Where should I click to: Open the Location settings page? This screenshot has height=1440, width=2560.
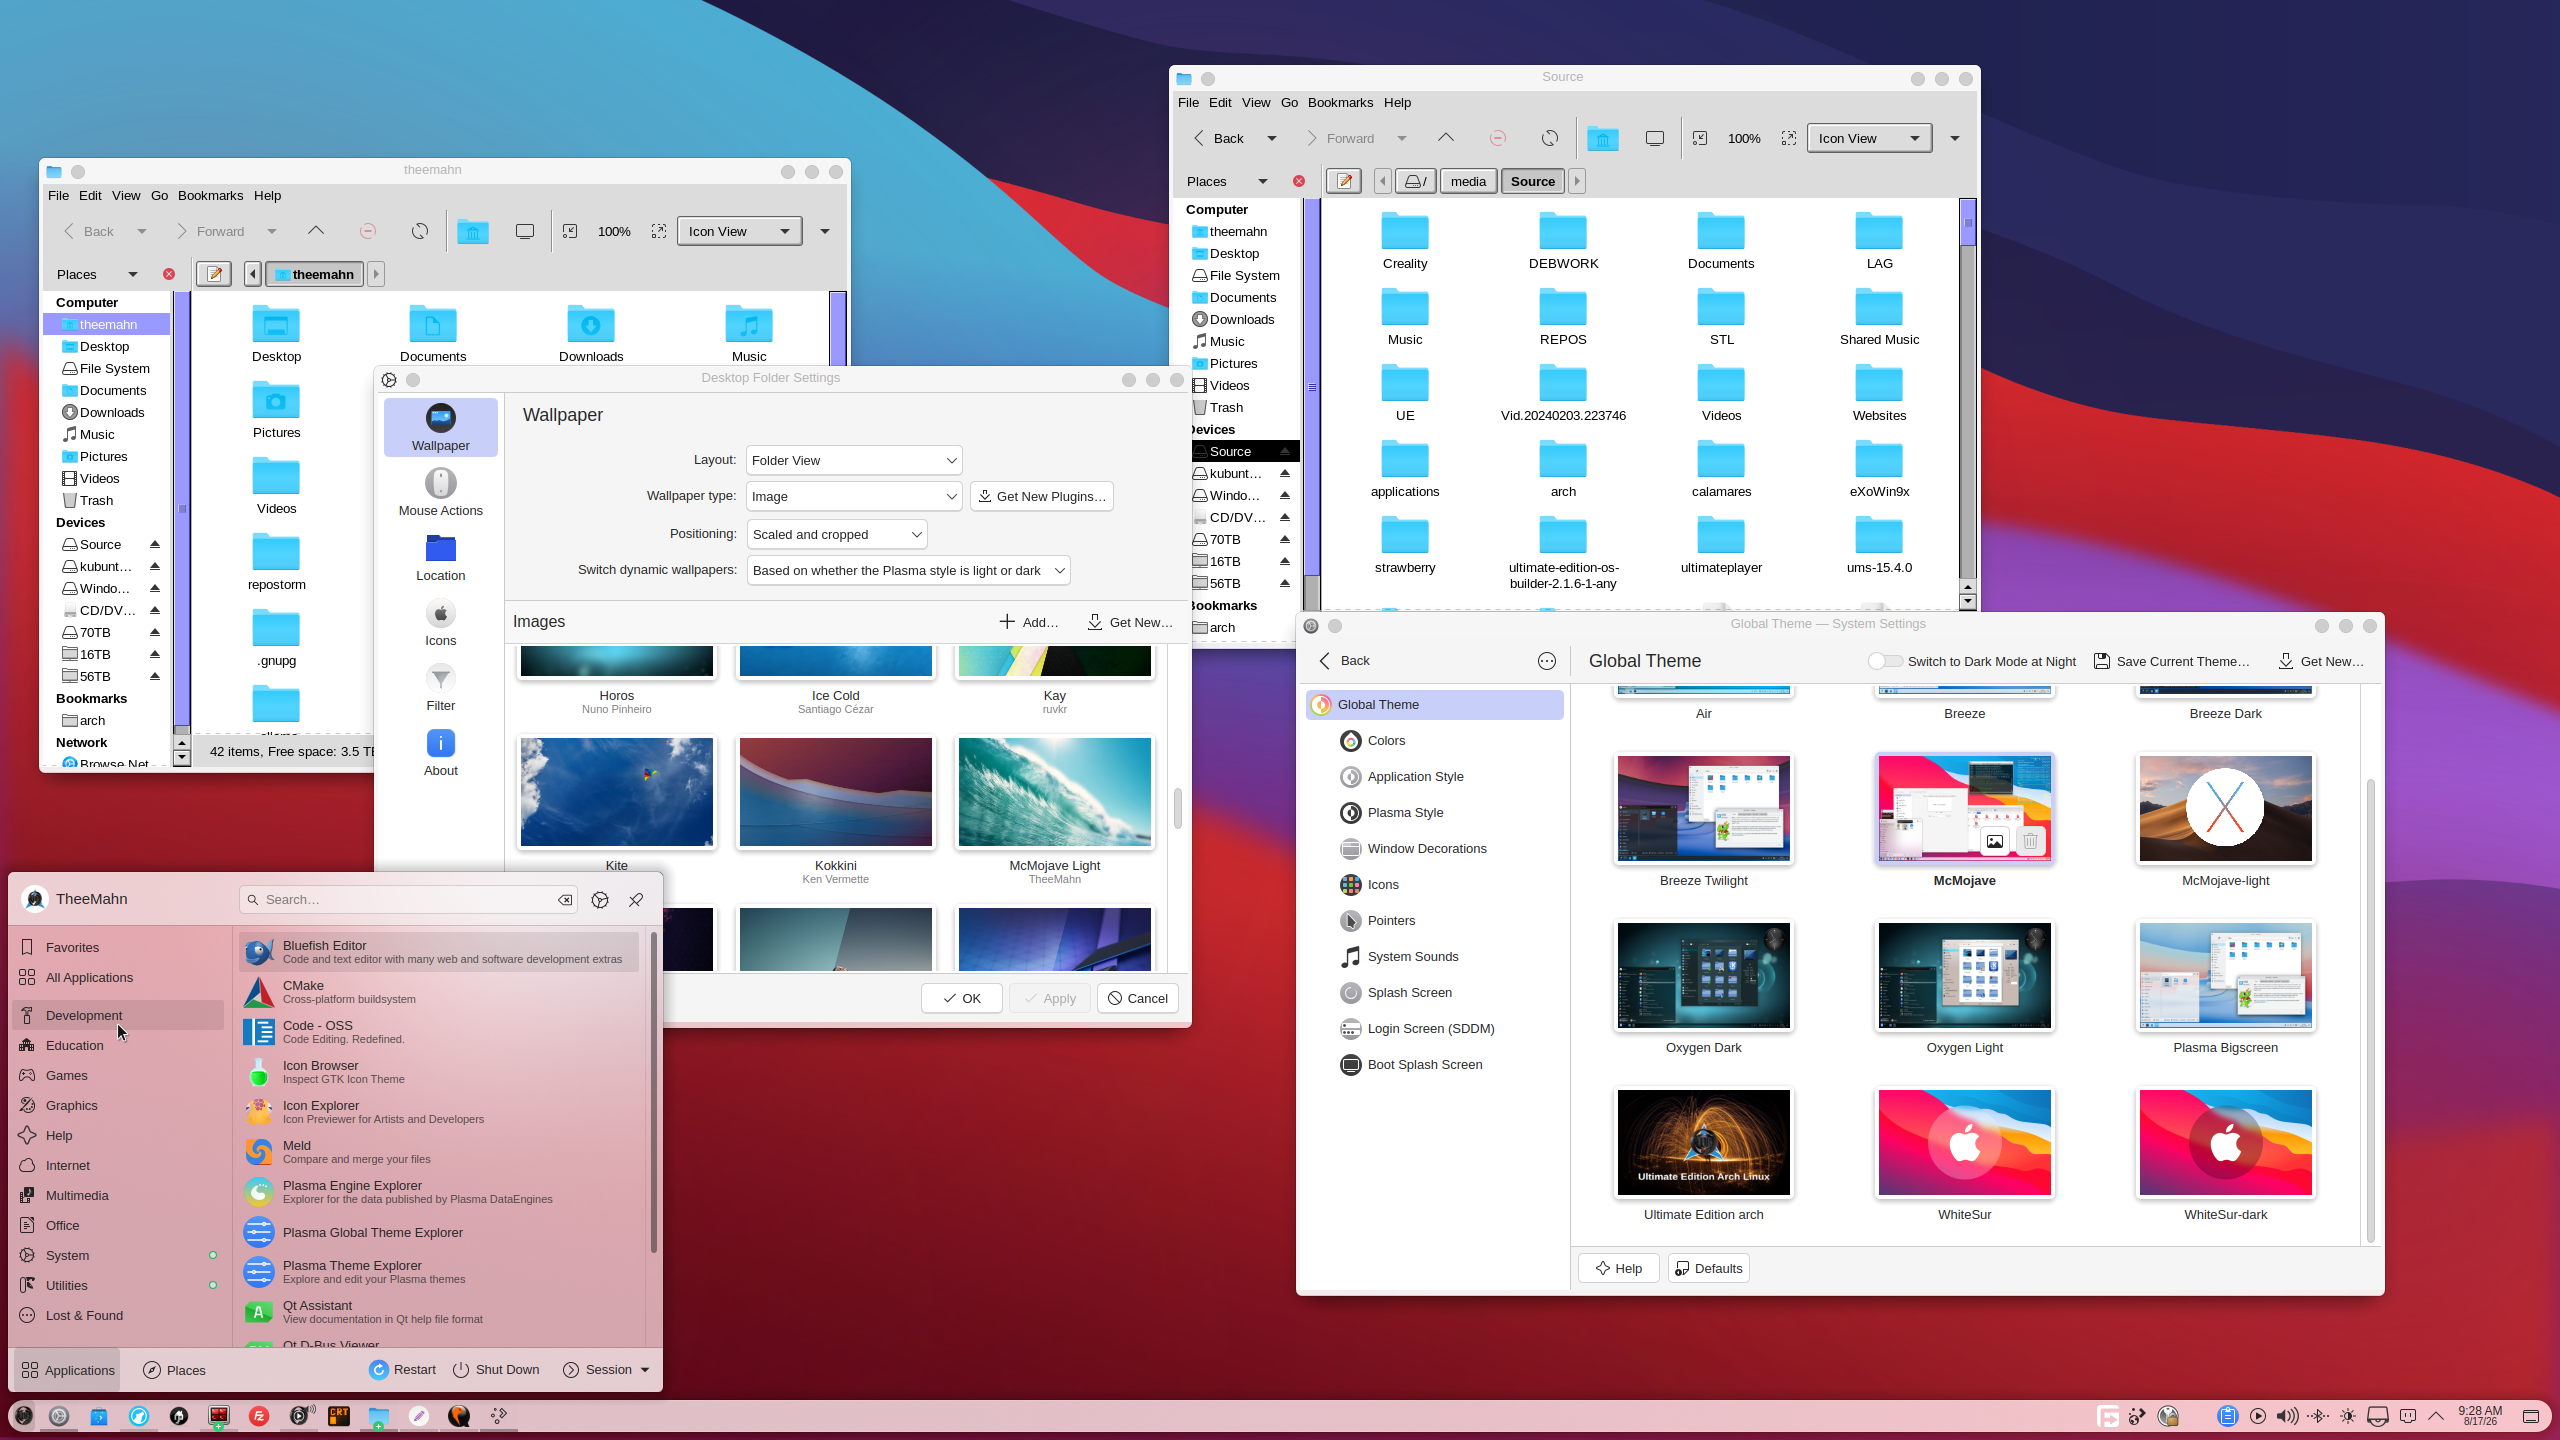pyautogui.click(x=441, y=558)
